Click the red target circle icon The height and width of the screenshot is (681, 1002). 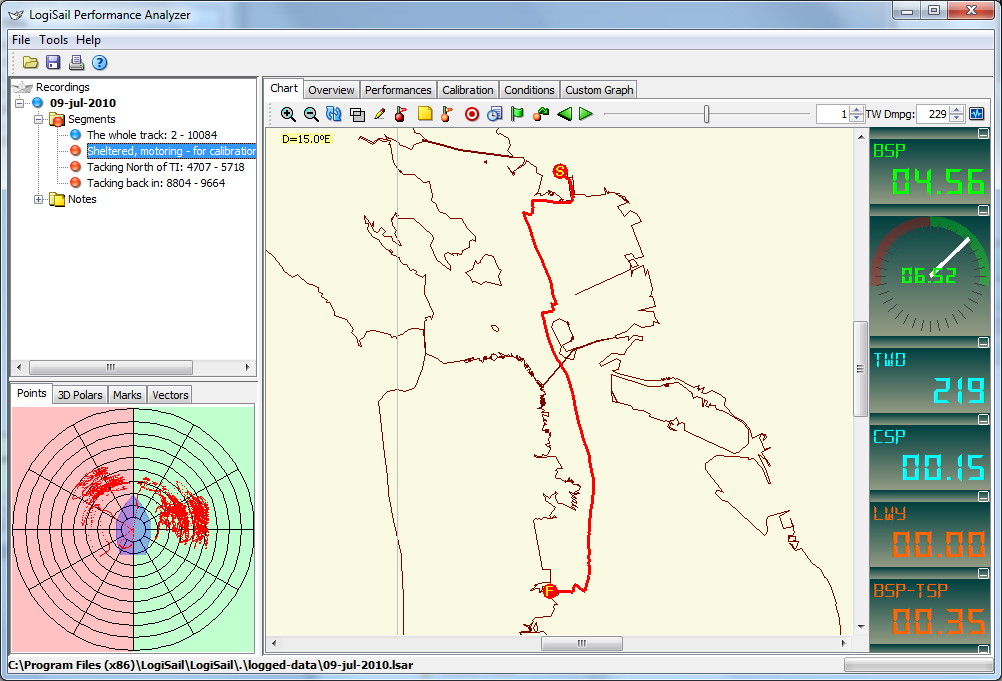(473, 114)
